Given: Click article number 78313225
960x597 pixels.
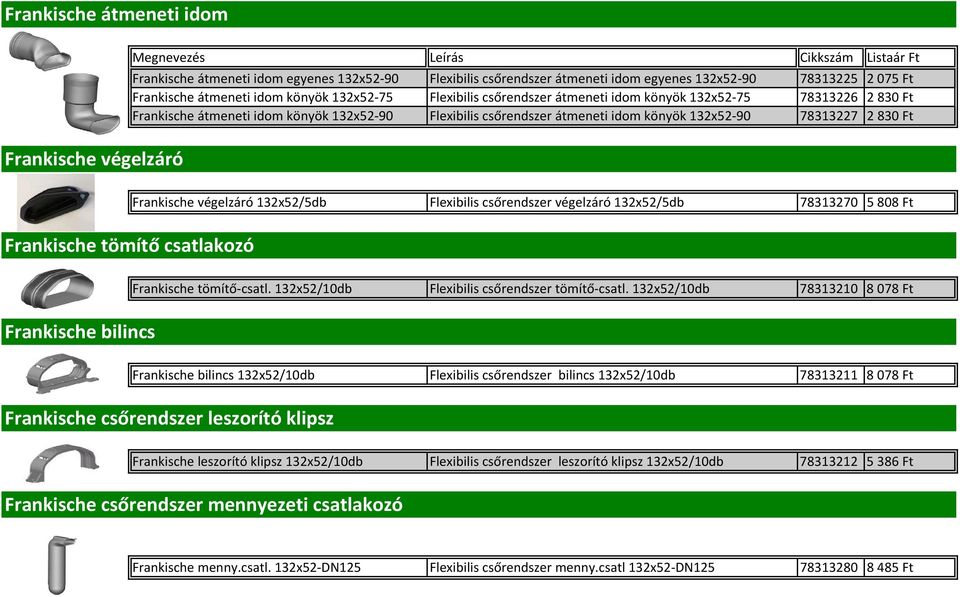Looking at the screenshot, I should click(x=830, y=78).
